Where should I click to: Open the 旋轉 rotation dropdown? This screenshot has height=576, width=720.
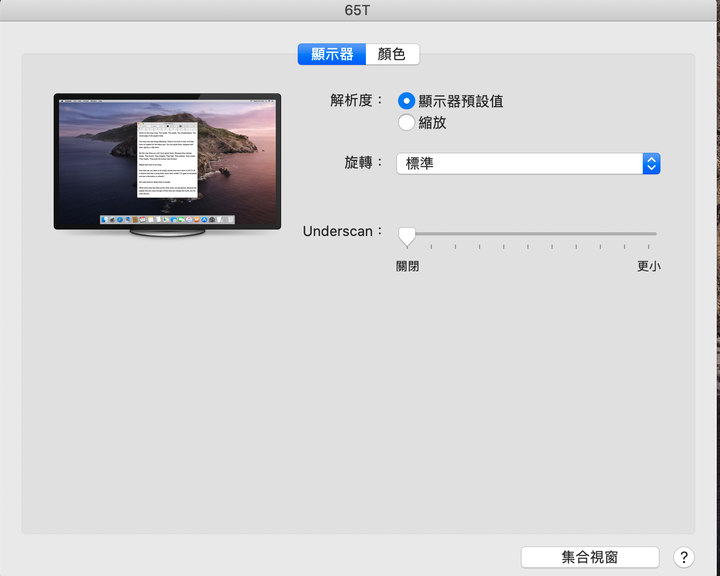pos(528,164)
